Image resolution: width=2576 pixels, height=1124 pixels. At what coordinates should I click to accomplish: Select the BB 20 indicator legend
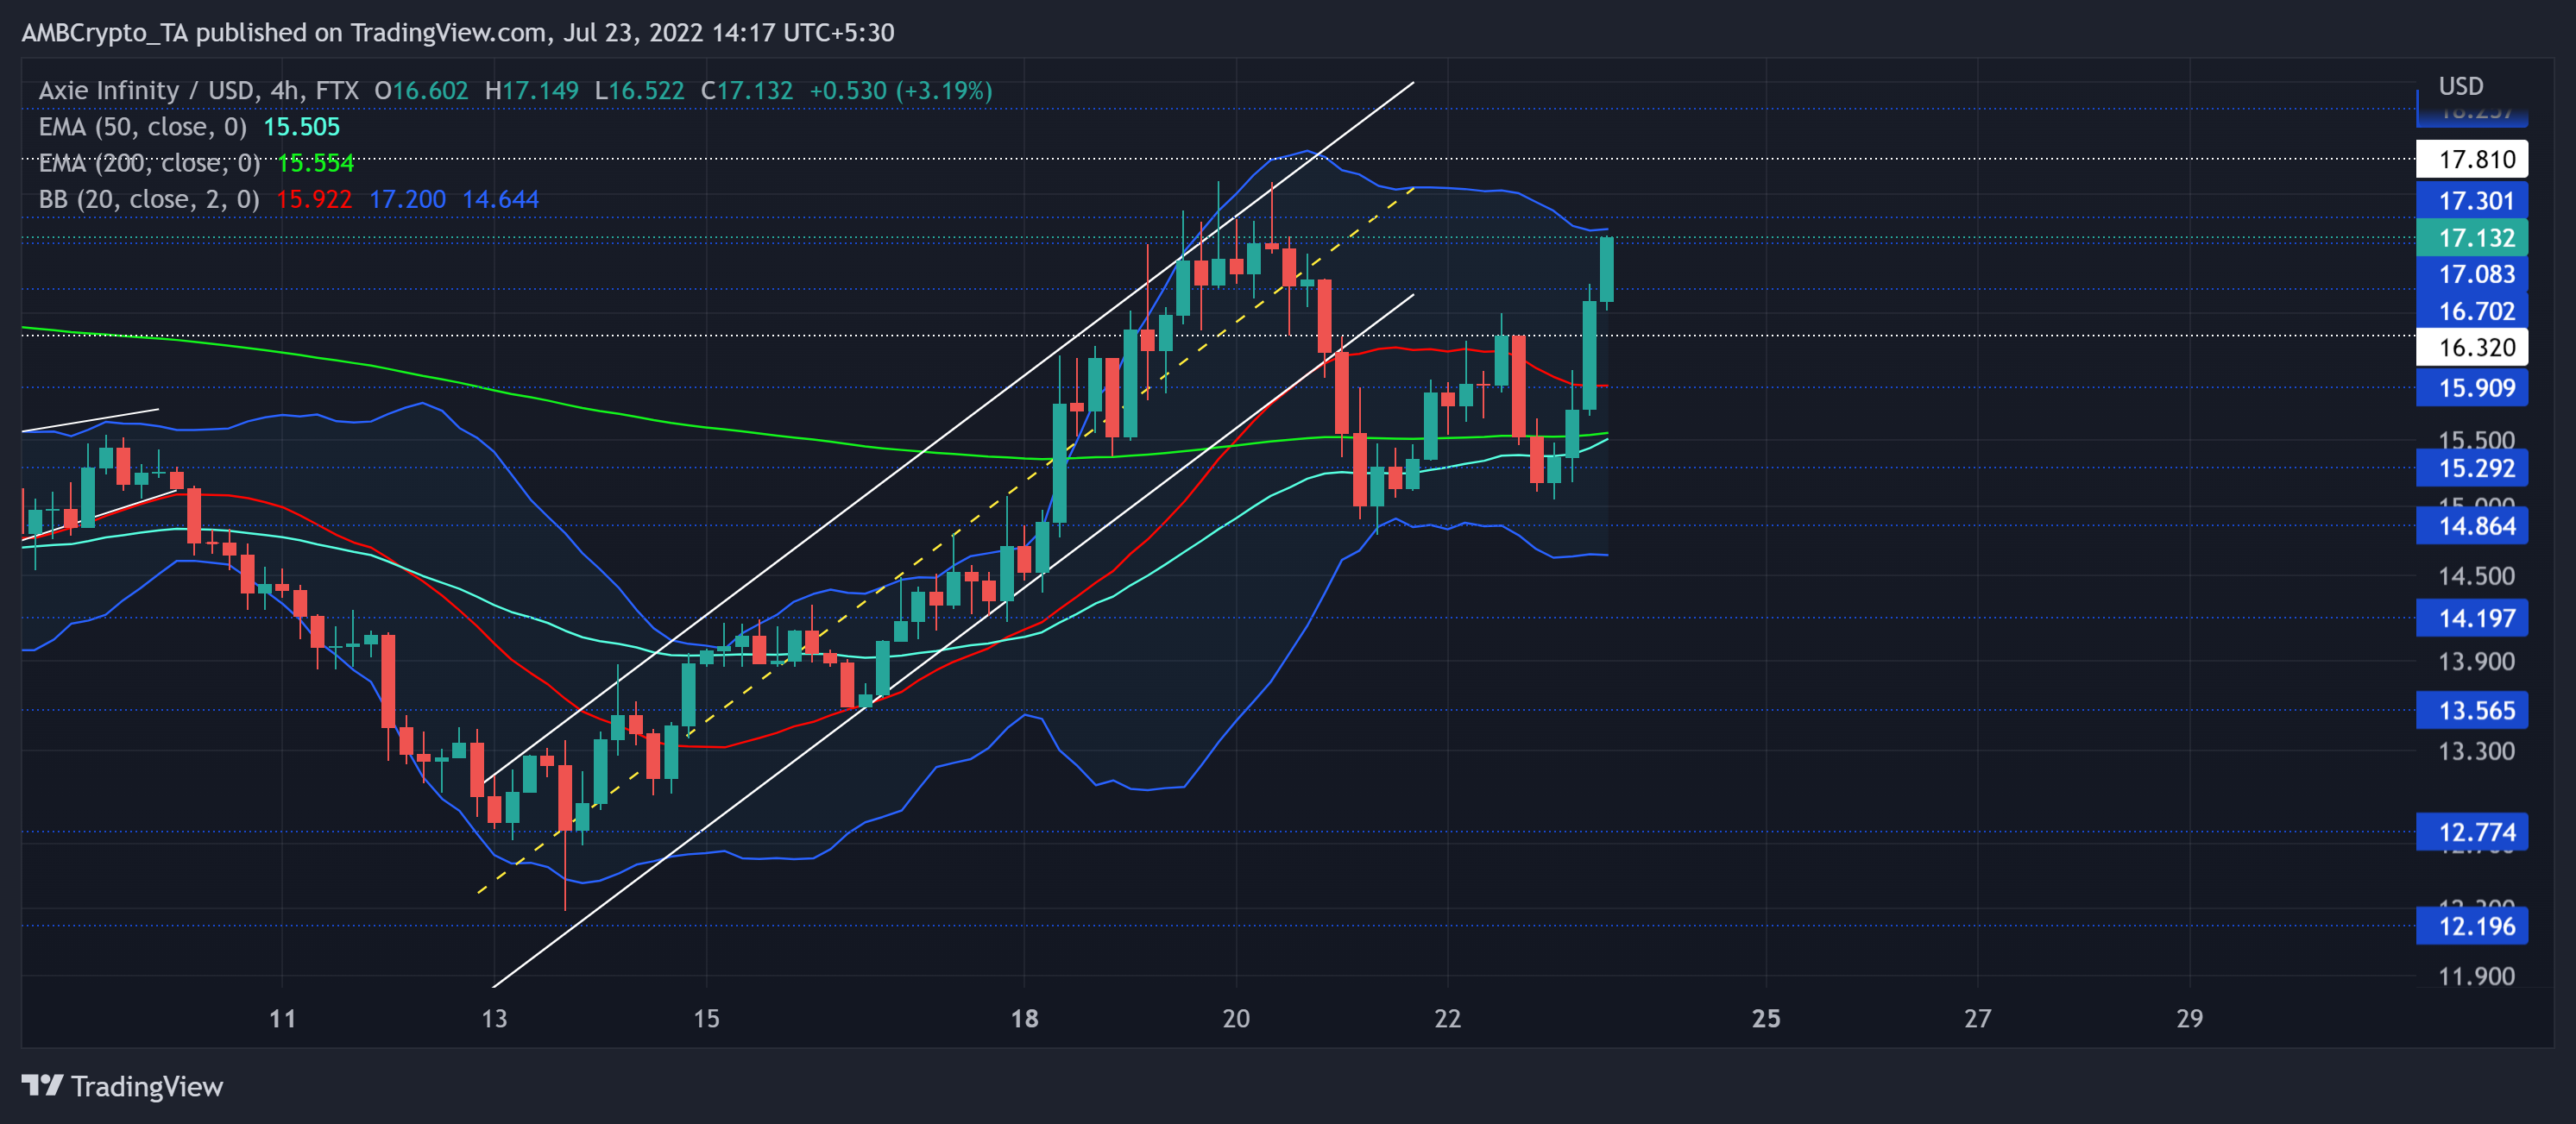pyautogui.click(x=149, y=200)
